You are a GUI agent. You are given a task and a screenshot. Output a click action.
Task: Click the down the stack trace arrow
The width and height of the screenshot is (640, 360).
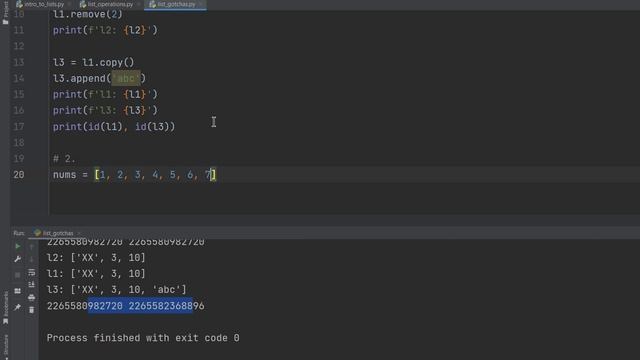pos(31,259)
